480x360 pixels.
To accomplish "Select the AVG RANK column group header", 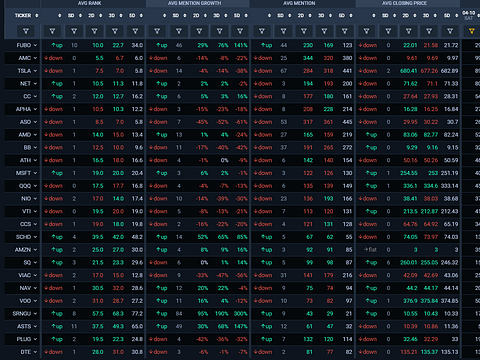I will [89, 3].
